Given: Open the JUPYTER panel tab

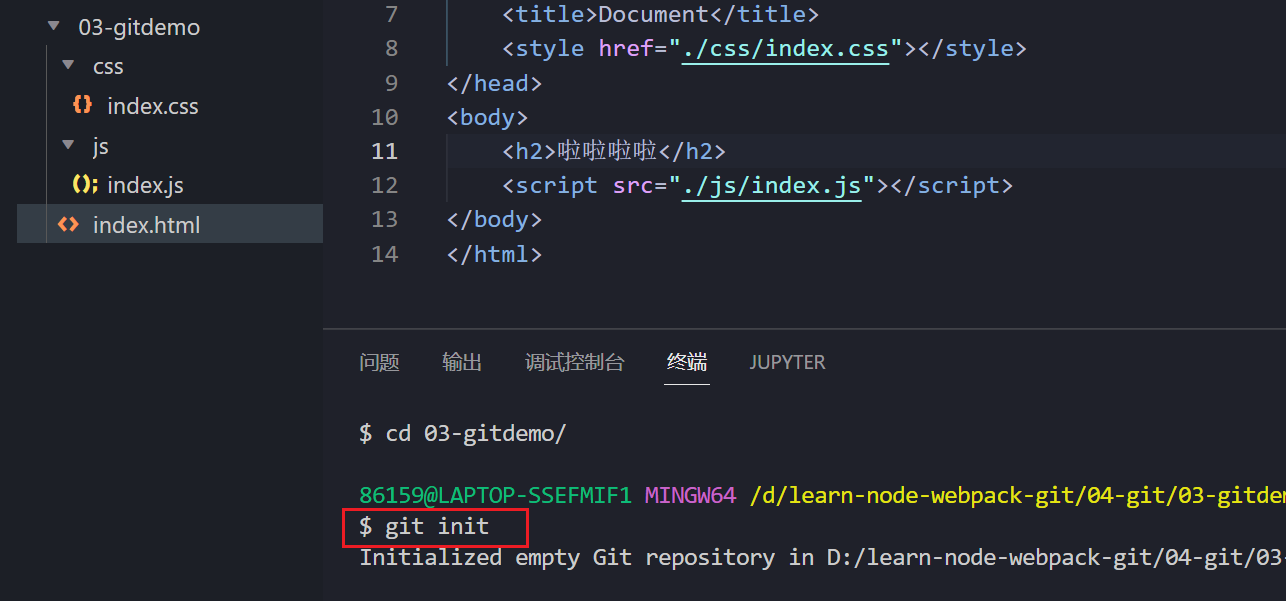Looking at the screenshot, I should [x=788, y=362].
